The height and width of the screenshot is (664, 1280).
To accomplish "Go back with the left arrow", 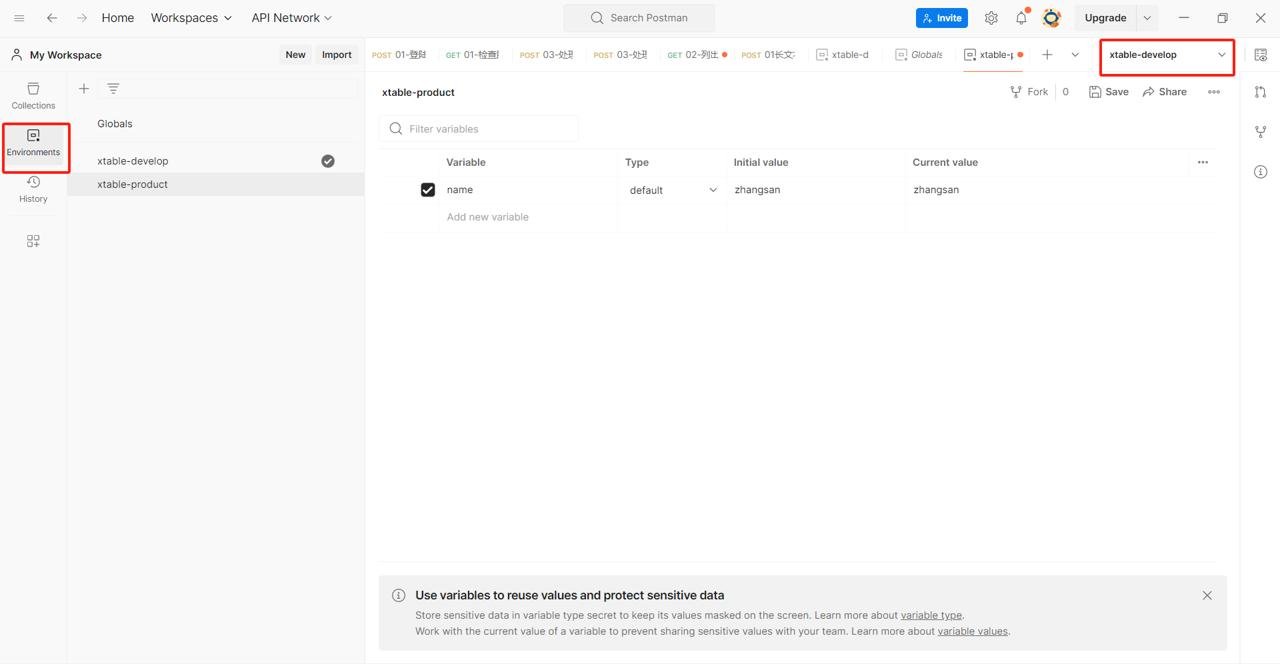I will pyautogui.click(x=52, y=18).
